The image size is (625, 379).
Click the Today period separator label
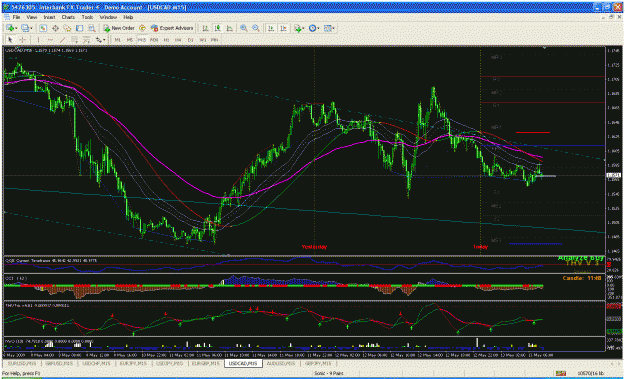click(480, 247)
